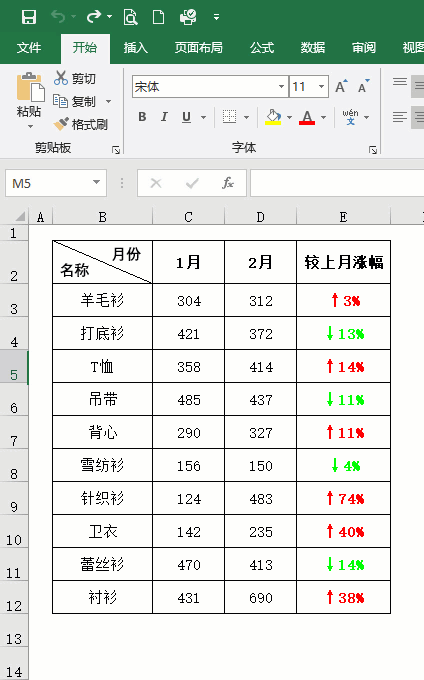
Task: Expand the font size dropdown arrow
Action: point(321,87)
